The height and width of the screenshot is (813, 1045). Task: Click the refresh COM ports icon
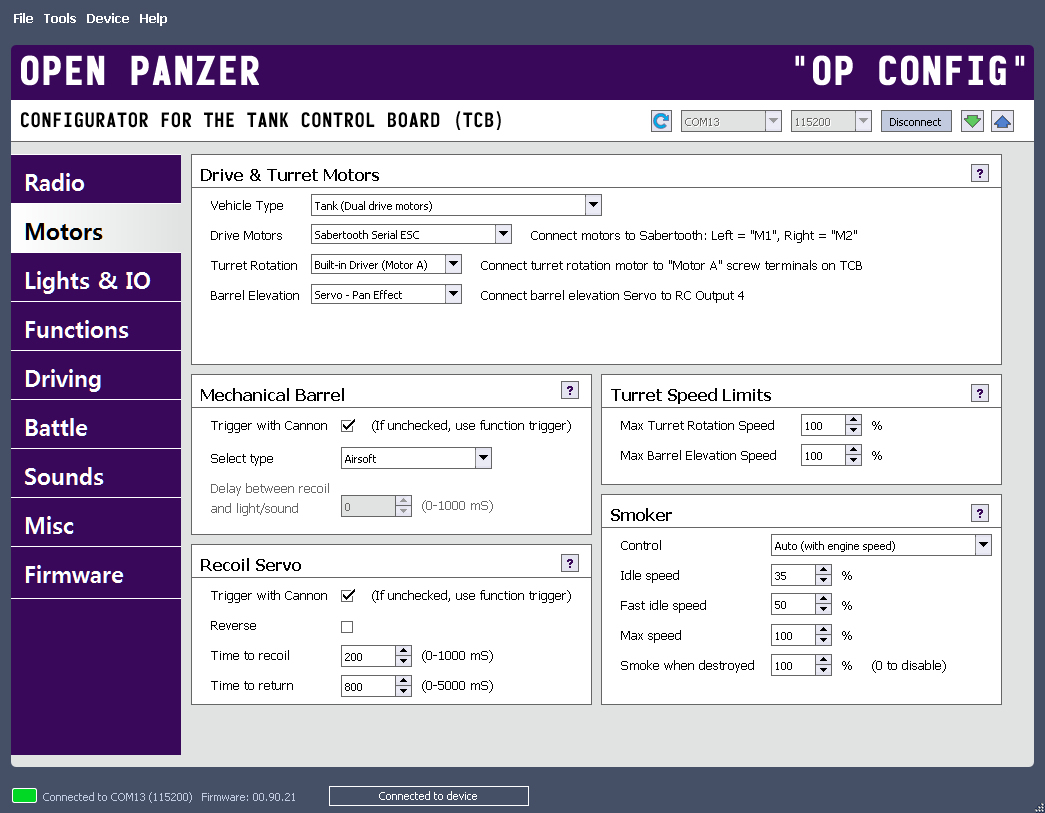tap(661, 122)
